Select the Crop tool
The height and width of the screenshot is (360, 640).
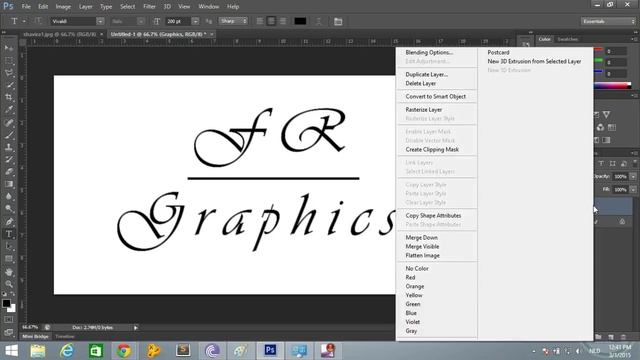[9, 98]
